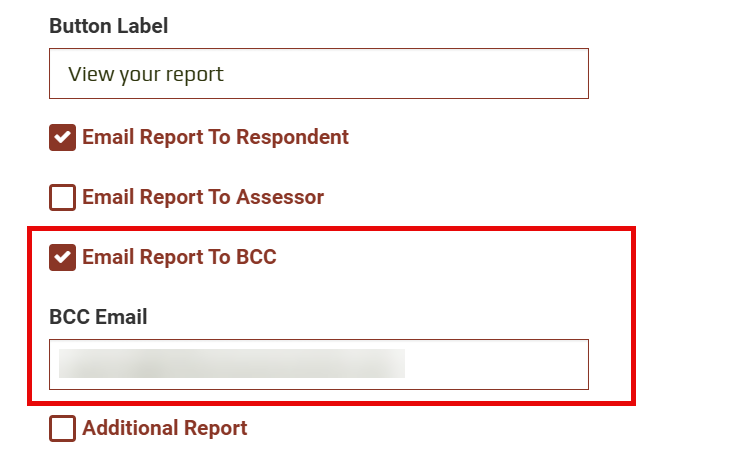Click the white checkmark beside Respondent option
735x466 pixels.
[62, 137]
